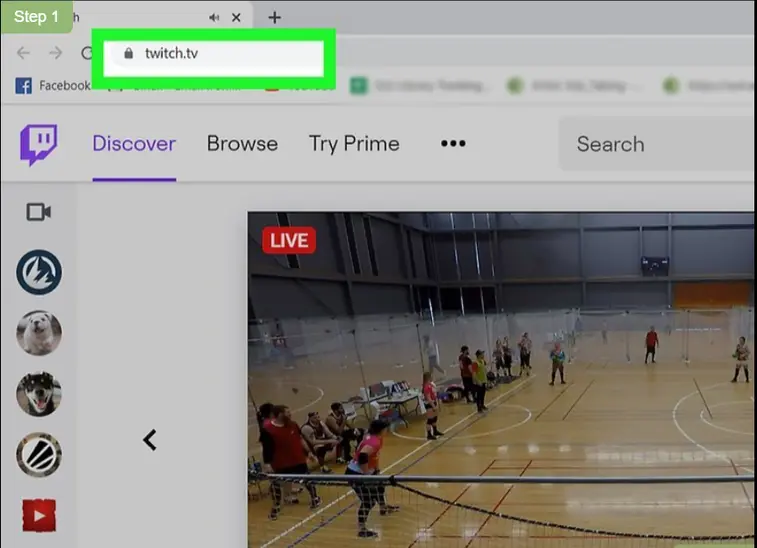The width and height of the screenshot is (757, 548).
Task: Open the Browse tab
Action: [242, 144]
